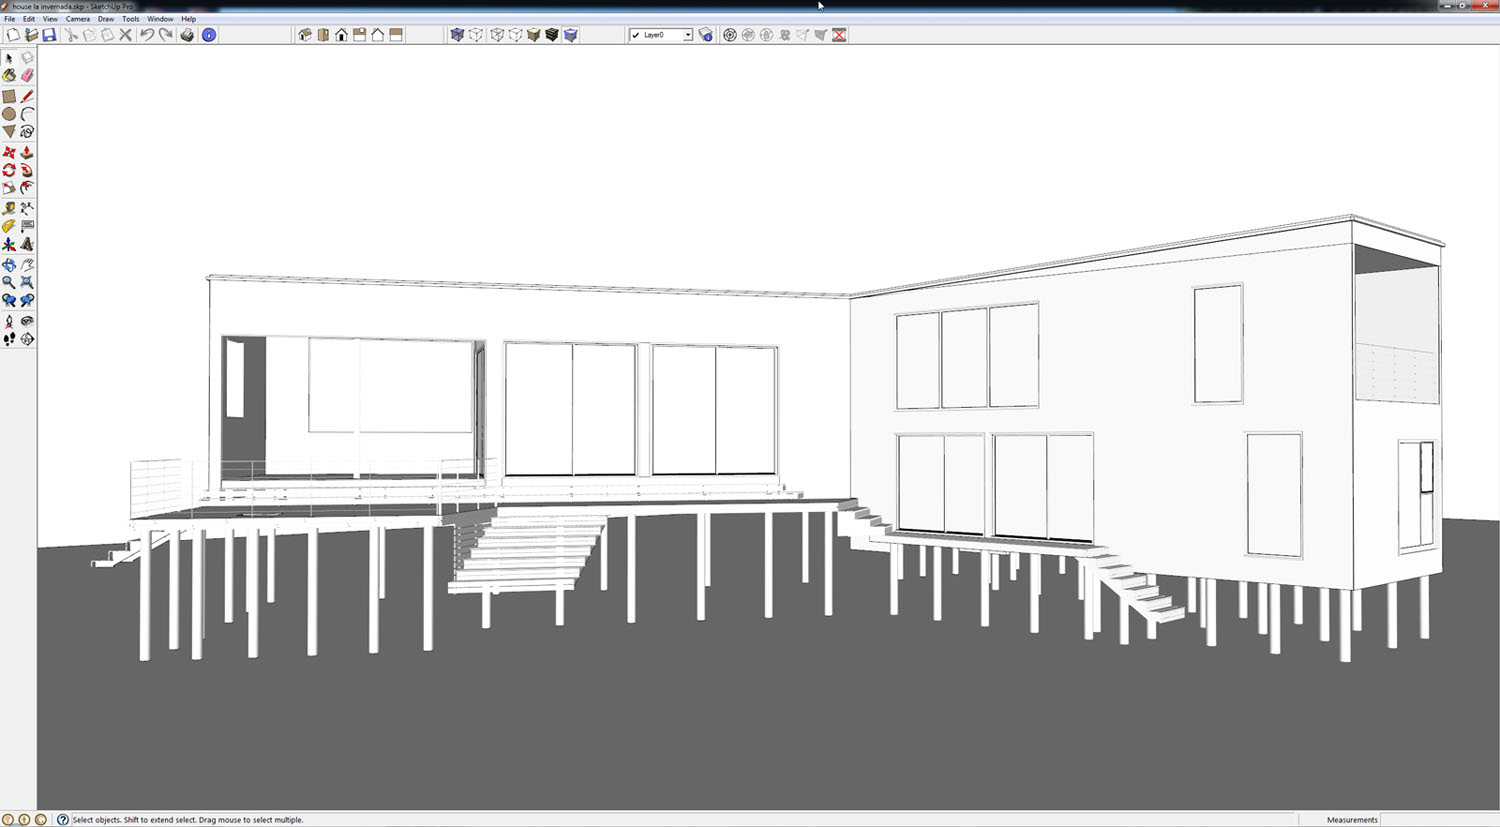
Task: Activate the Circle drawing tool
Action: coord(9,114)
